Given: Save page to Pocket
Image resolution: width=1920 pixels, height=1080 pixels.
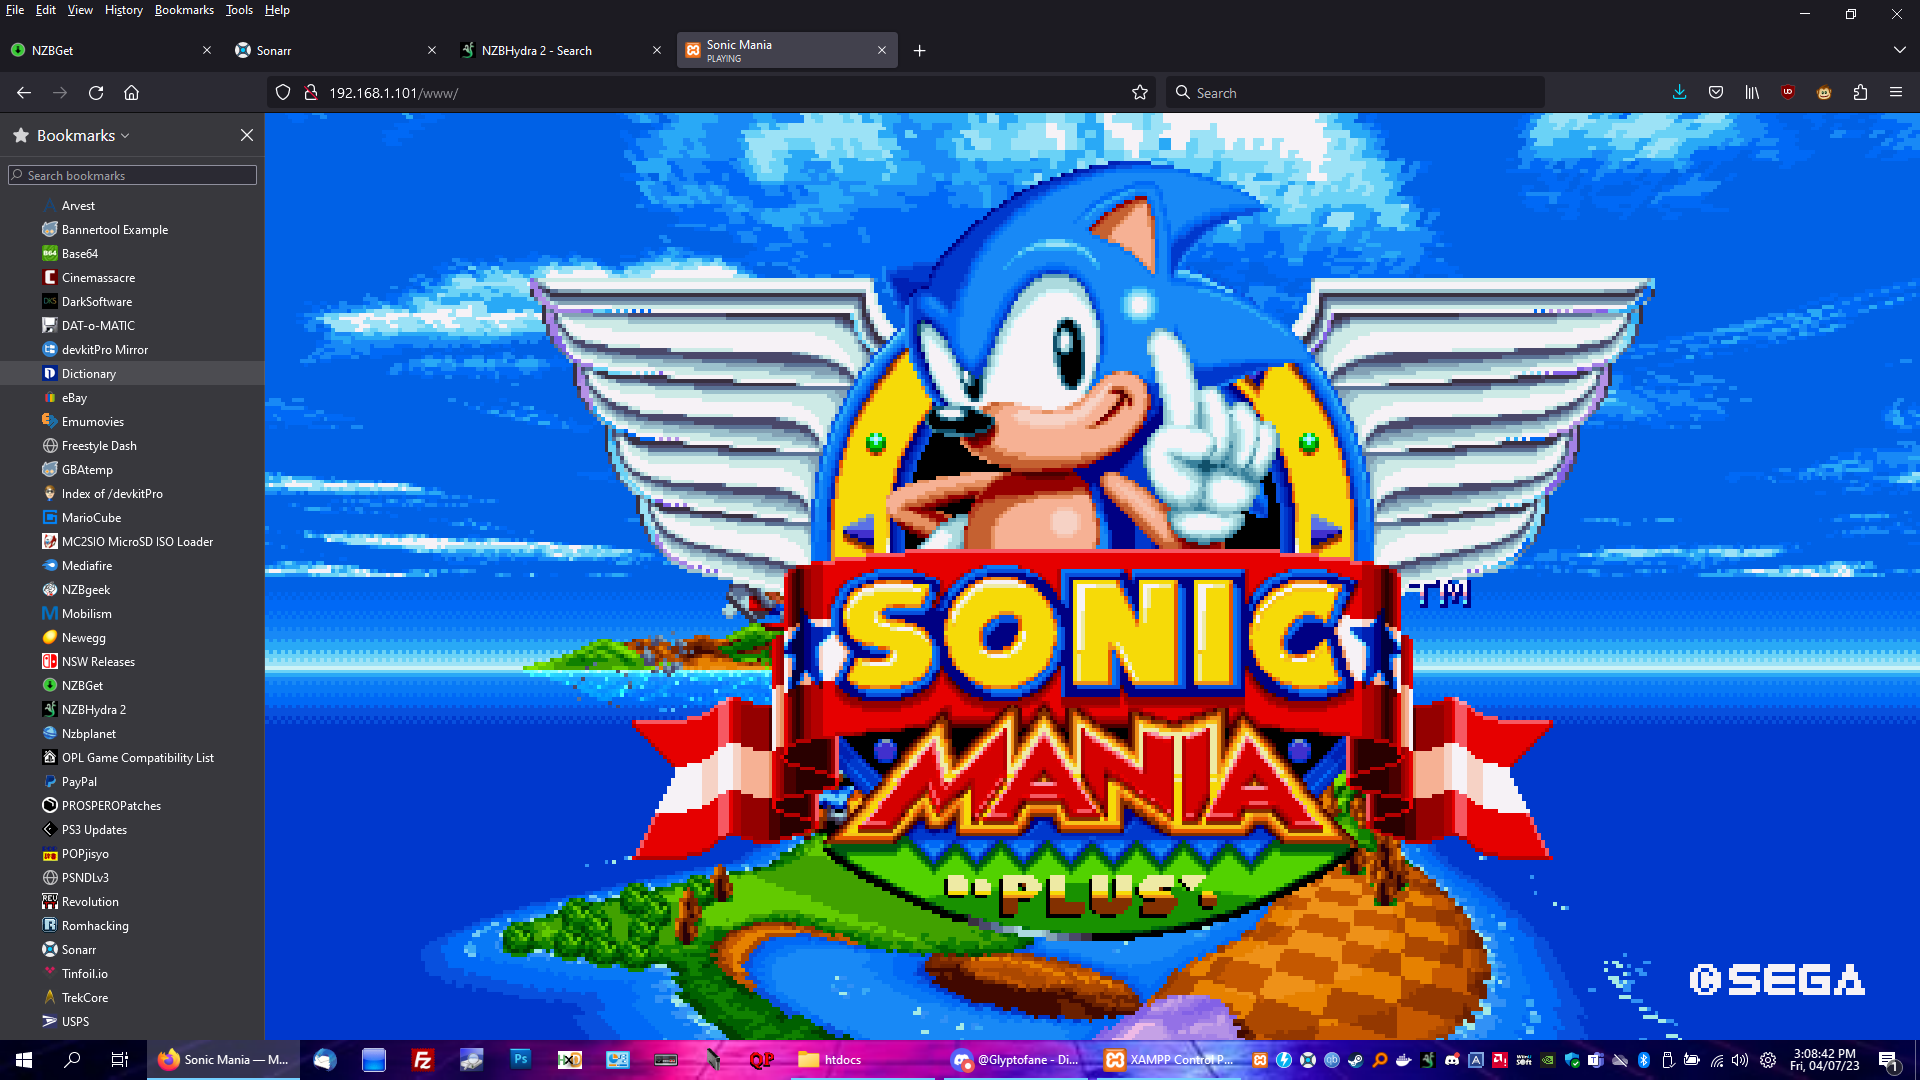Looking at the screenshot, I should click(x=1716, y=93).
